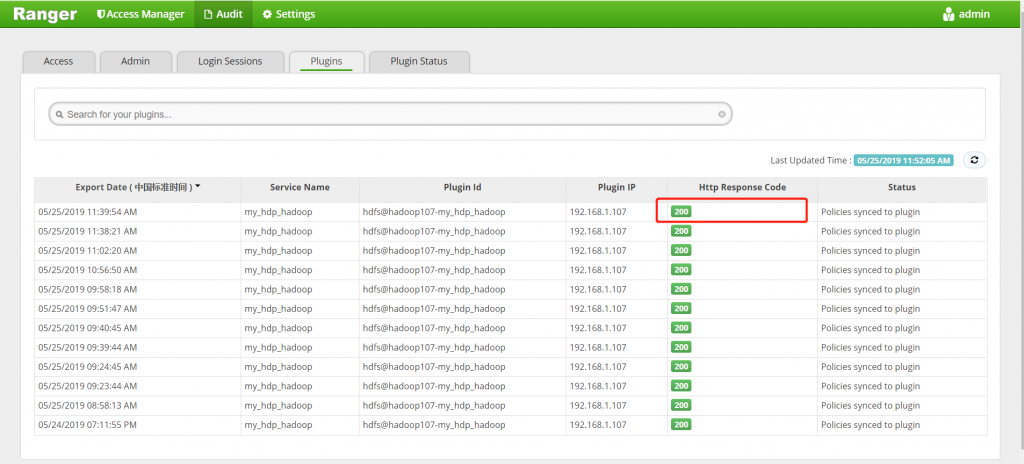1024x464 pixels.
Task: Clear the plugin search box
Action: point(722,114)
